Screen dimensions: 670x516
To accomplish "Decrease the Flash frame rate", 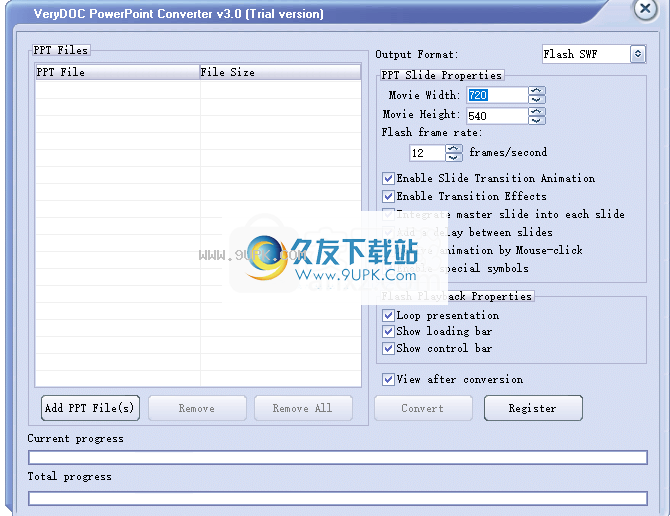I will point(453,157).
